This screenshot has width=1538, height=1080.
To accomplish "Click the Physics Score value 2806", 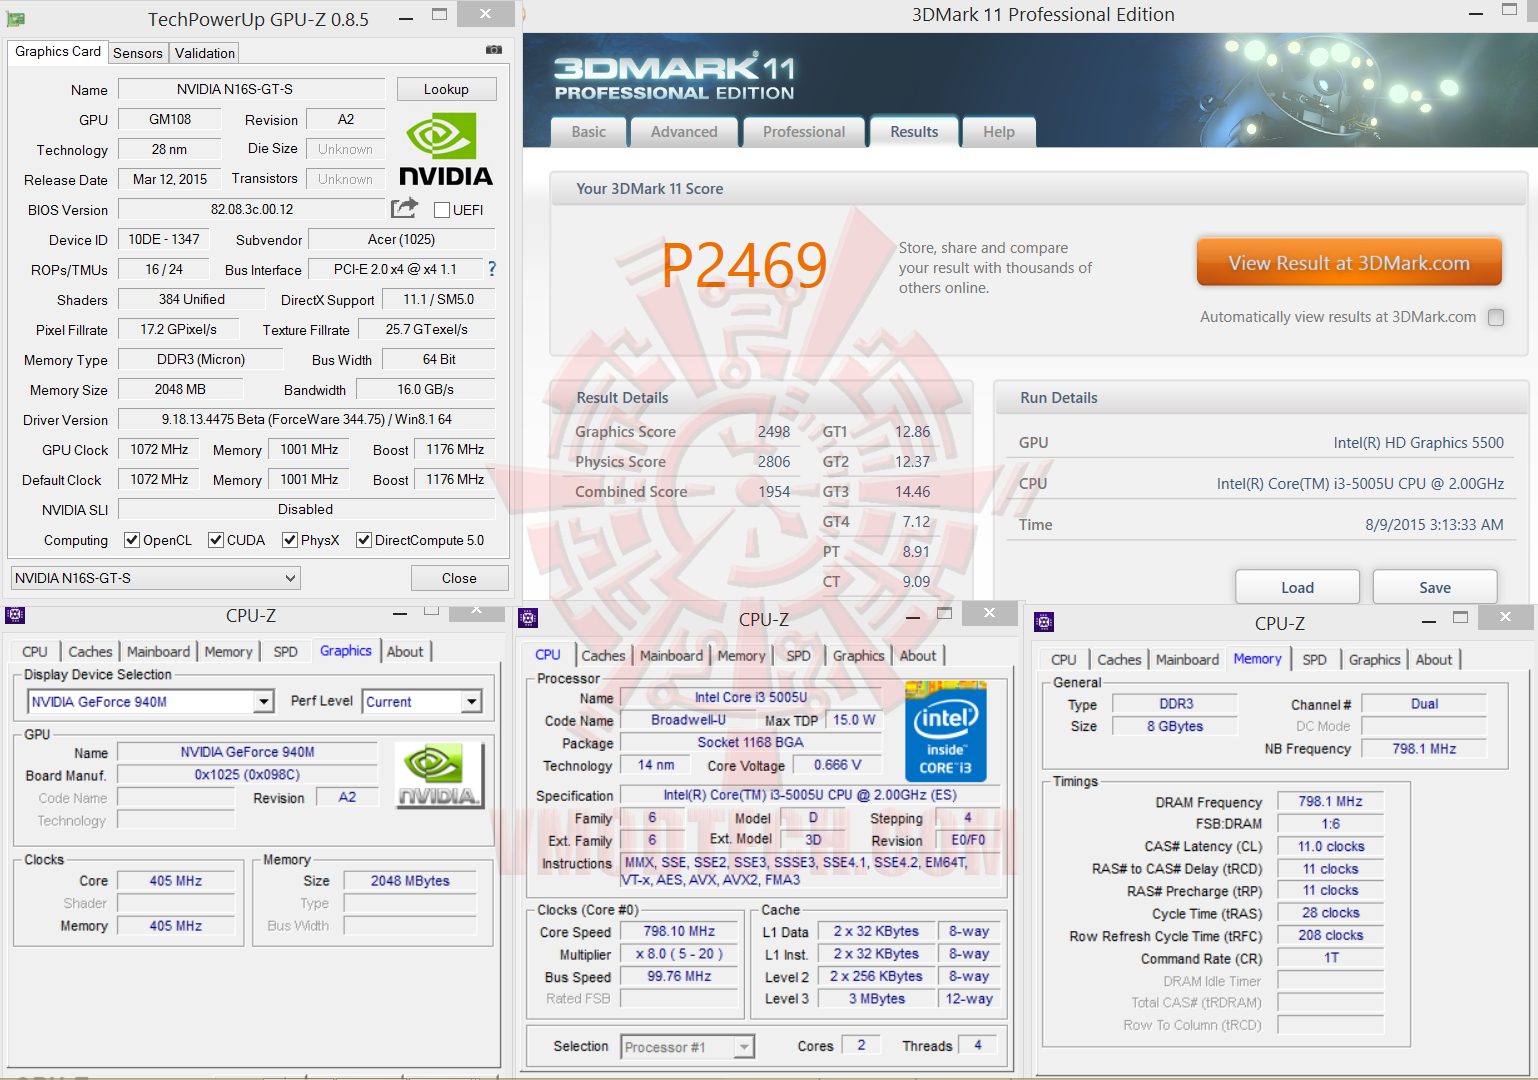I will point(774,462).
